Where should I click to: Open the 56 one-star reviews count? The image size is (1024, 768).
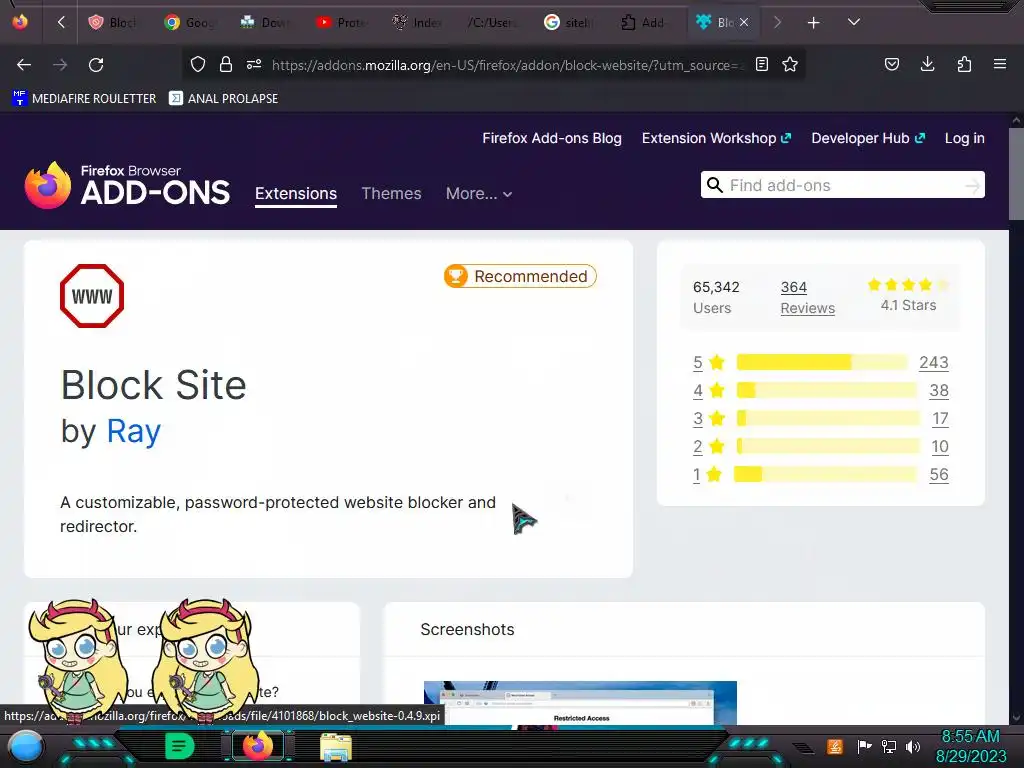pyautogui.click(x=939, y=475)
